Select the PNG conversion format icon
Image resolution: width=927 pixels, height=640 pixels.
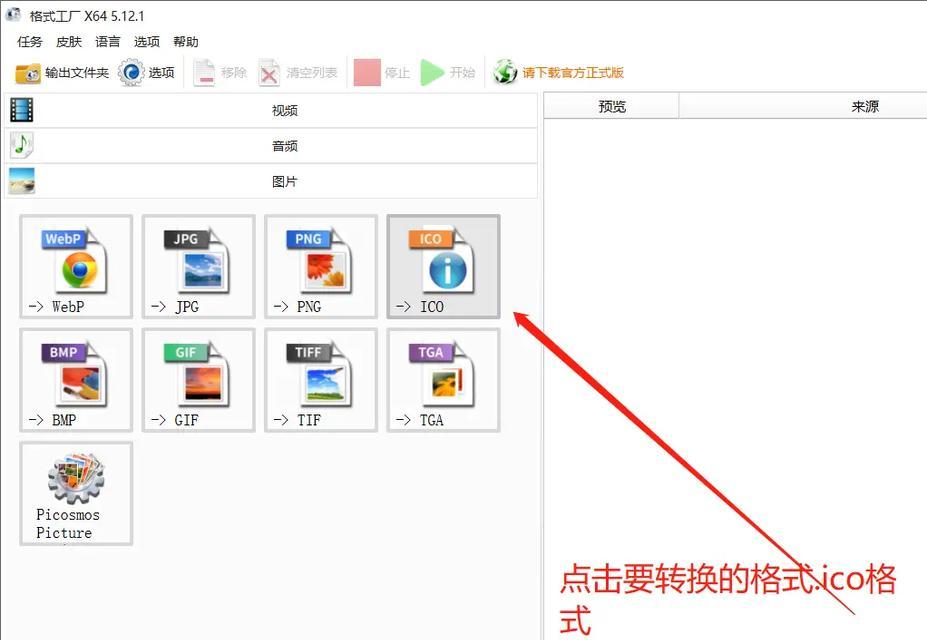[x=321, y=267]
